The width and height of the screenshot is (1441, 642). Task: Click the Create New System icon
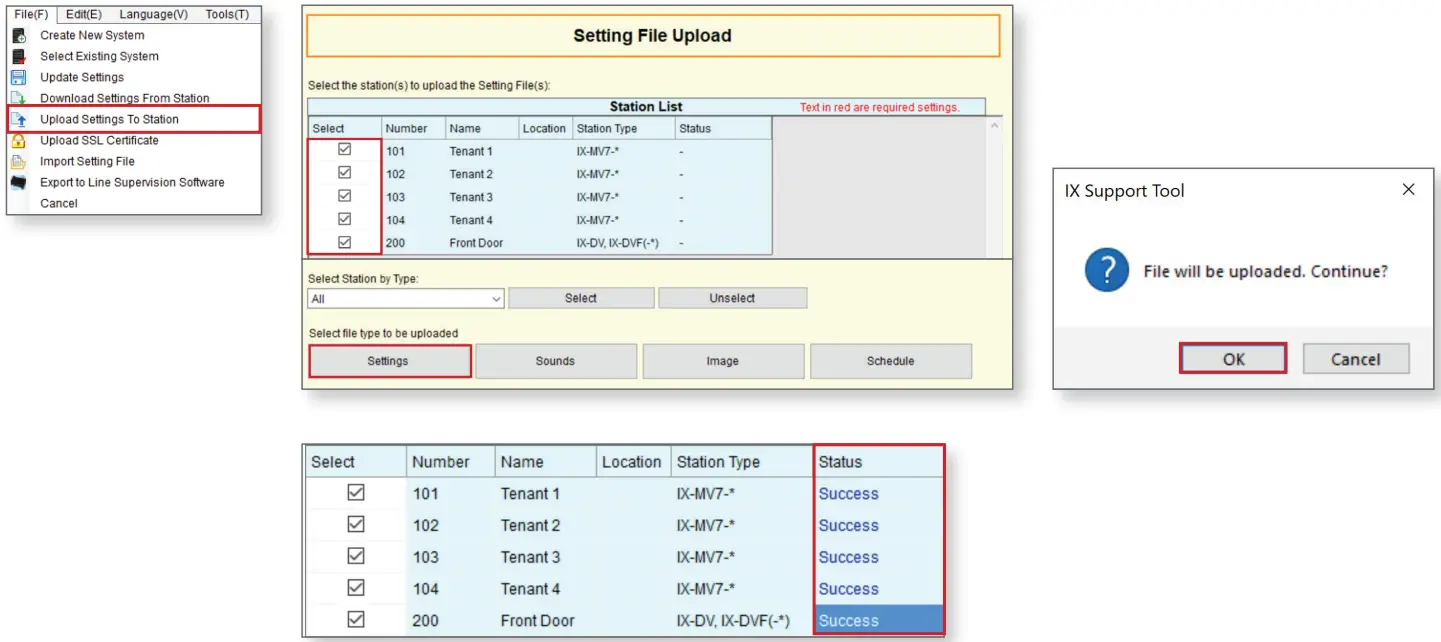[18, 35]
